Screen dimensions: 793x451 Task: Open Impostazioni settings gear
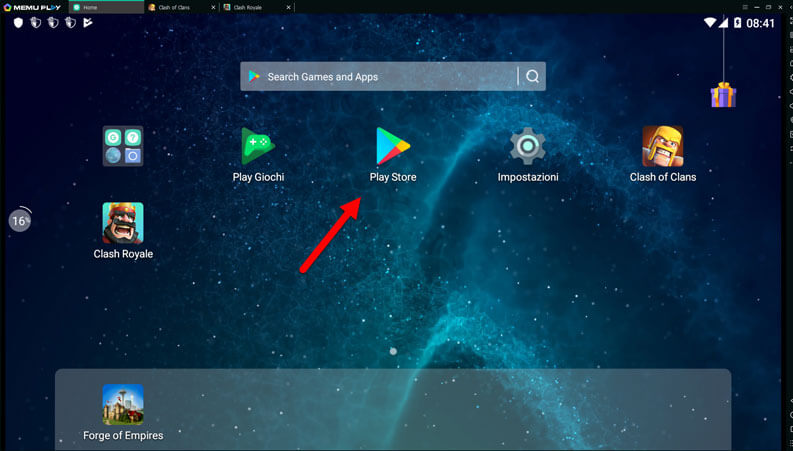click(527, 146)
